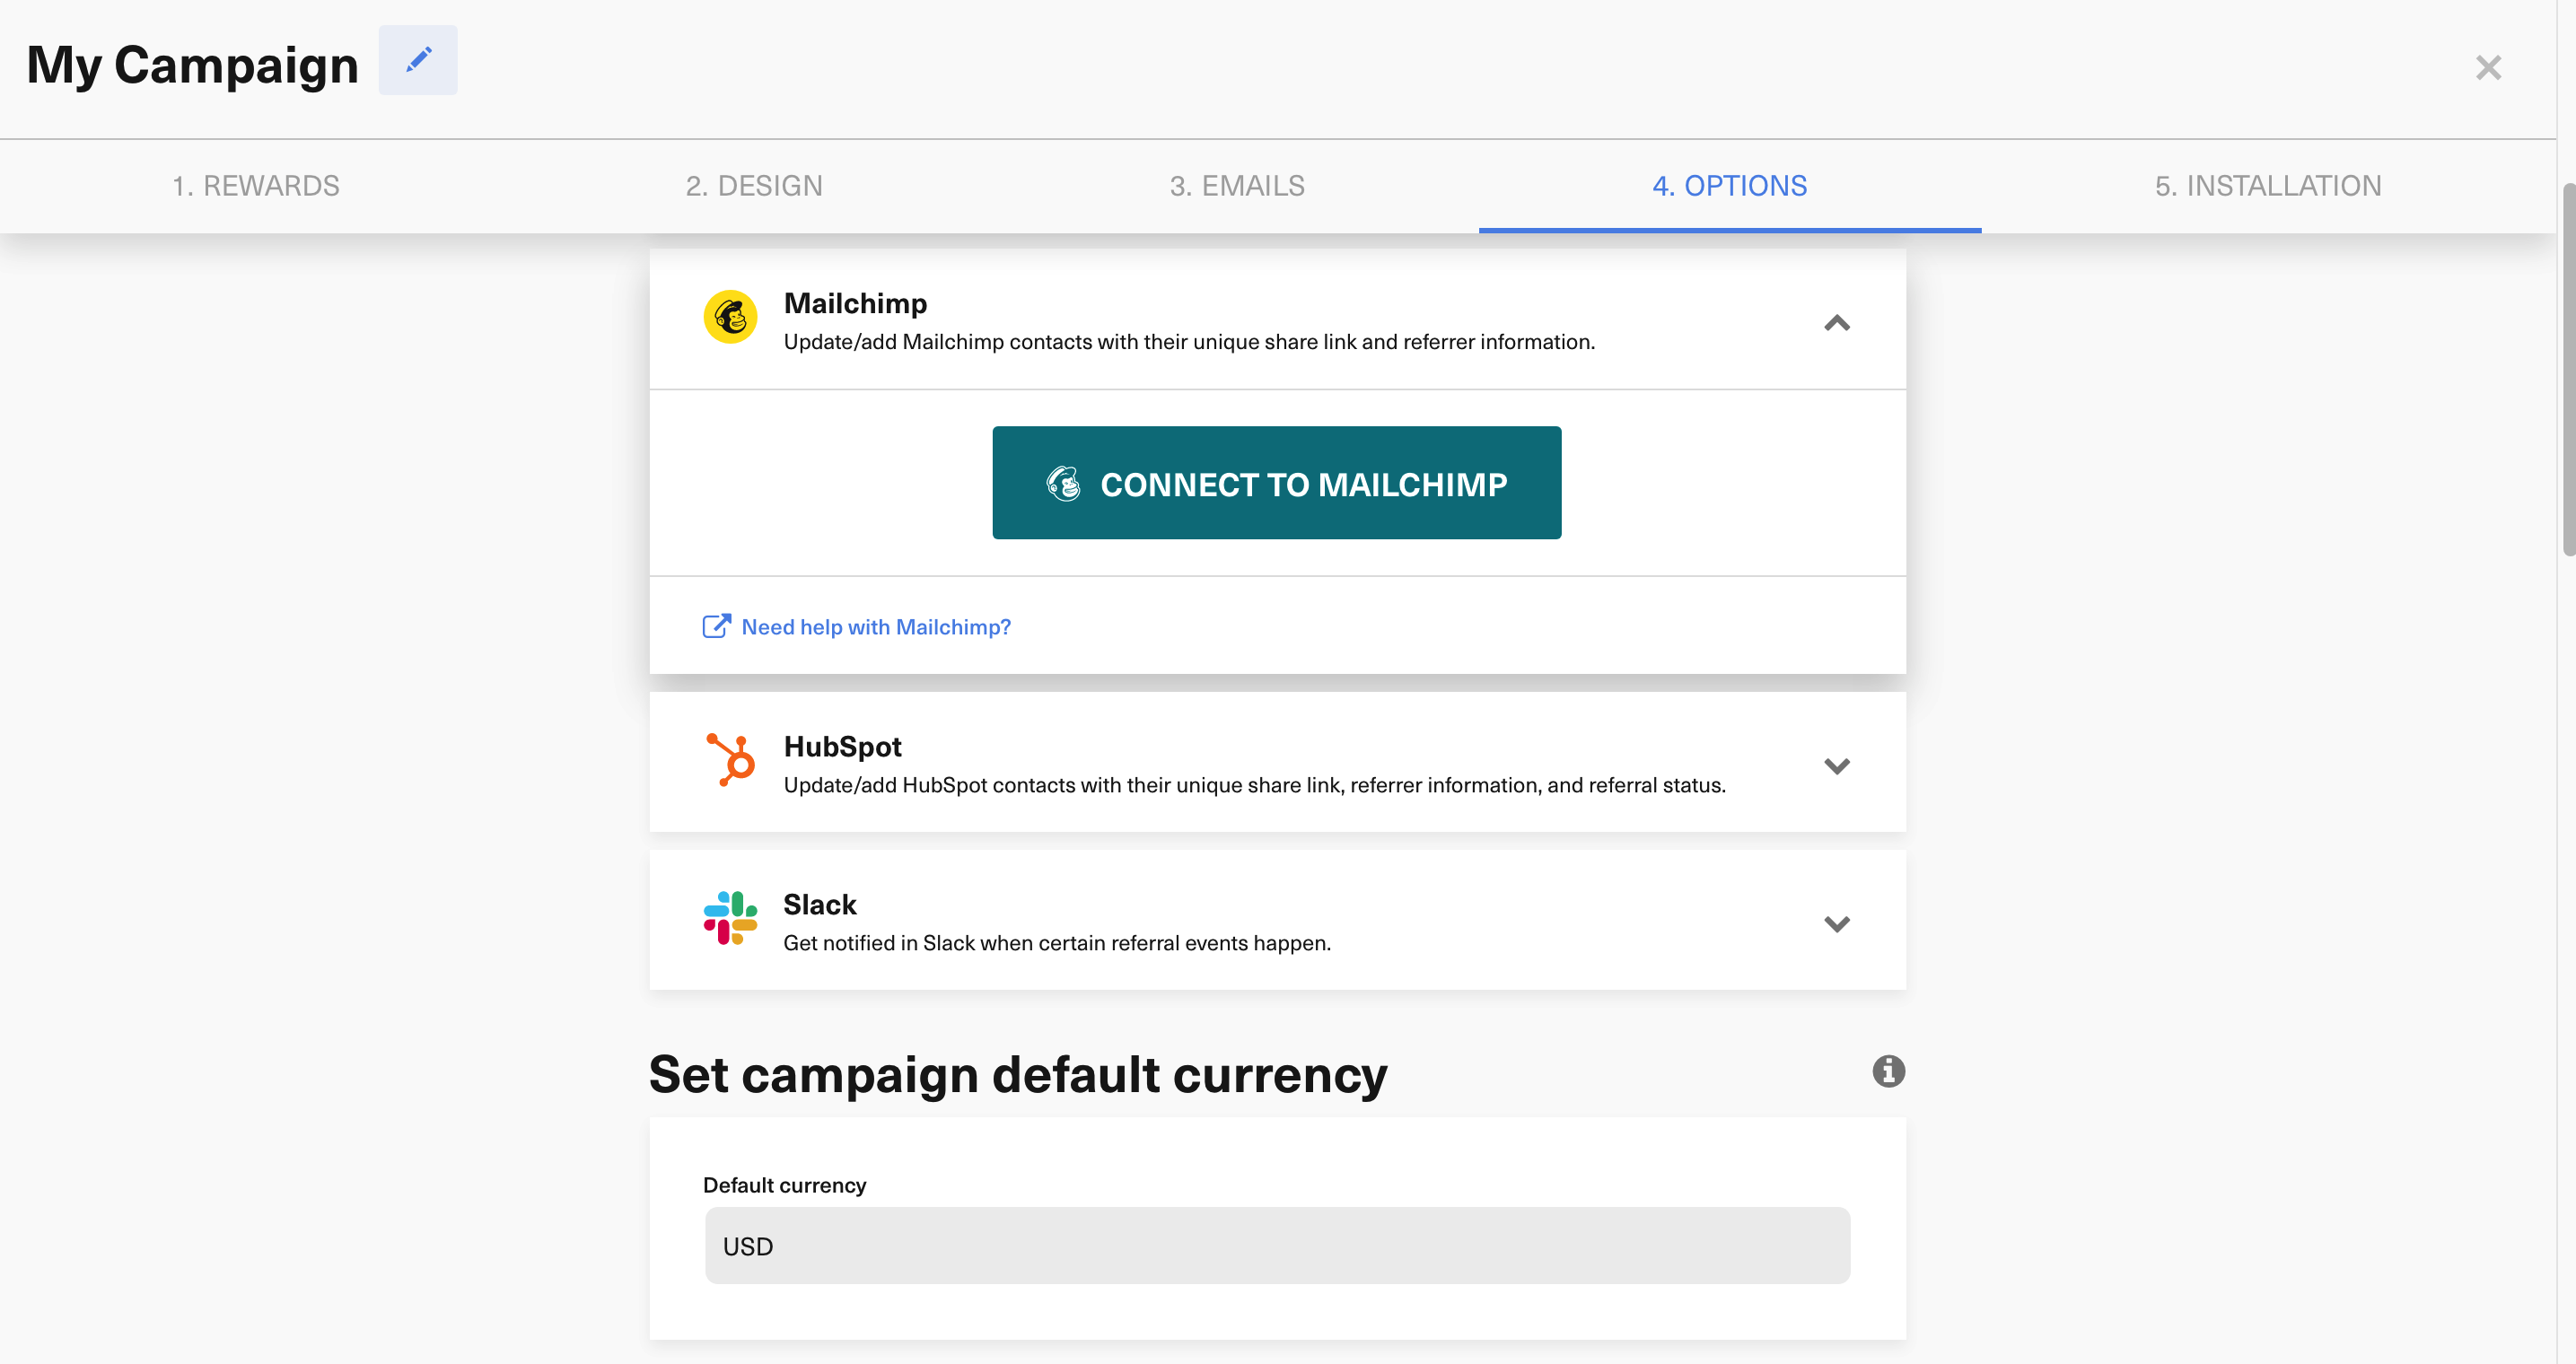This screenshot has width=2576, height=1364.
Task: Click the HubSpot sprocket logo icon
Action: pyautogui.click(x=730, y=760)
